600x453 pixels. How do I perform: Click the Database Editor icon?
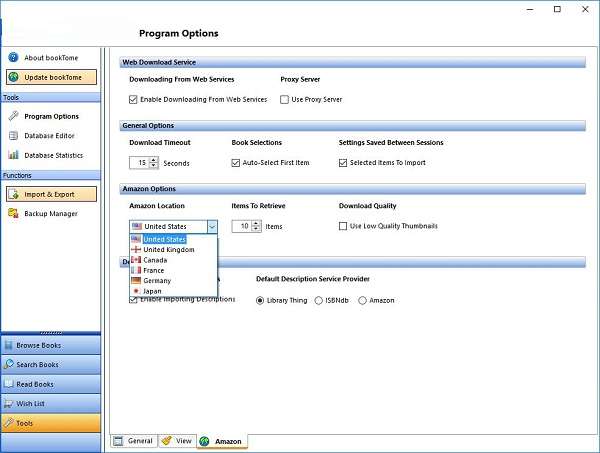(13, 135)
